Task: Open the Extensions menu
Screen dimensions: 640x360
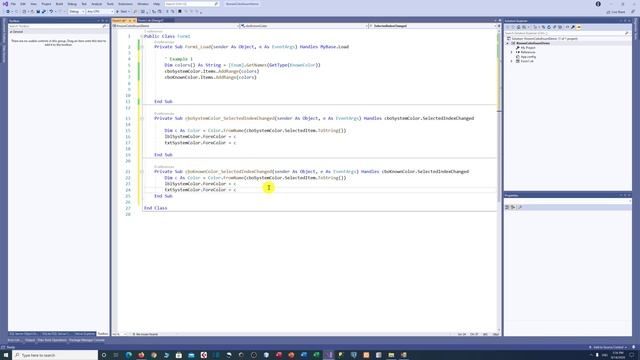Action: (x=125, y=4)
